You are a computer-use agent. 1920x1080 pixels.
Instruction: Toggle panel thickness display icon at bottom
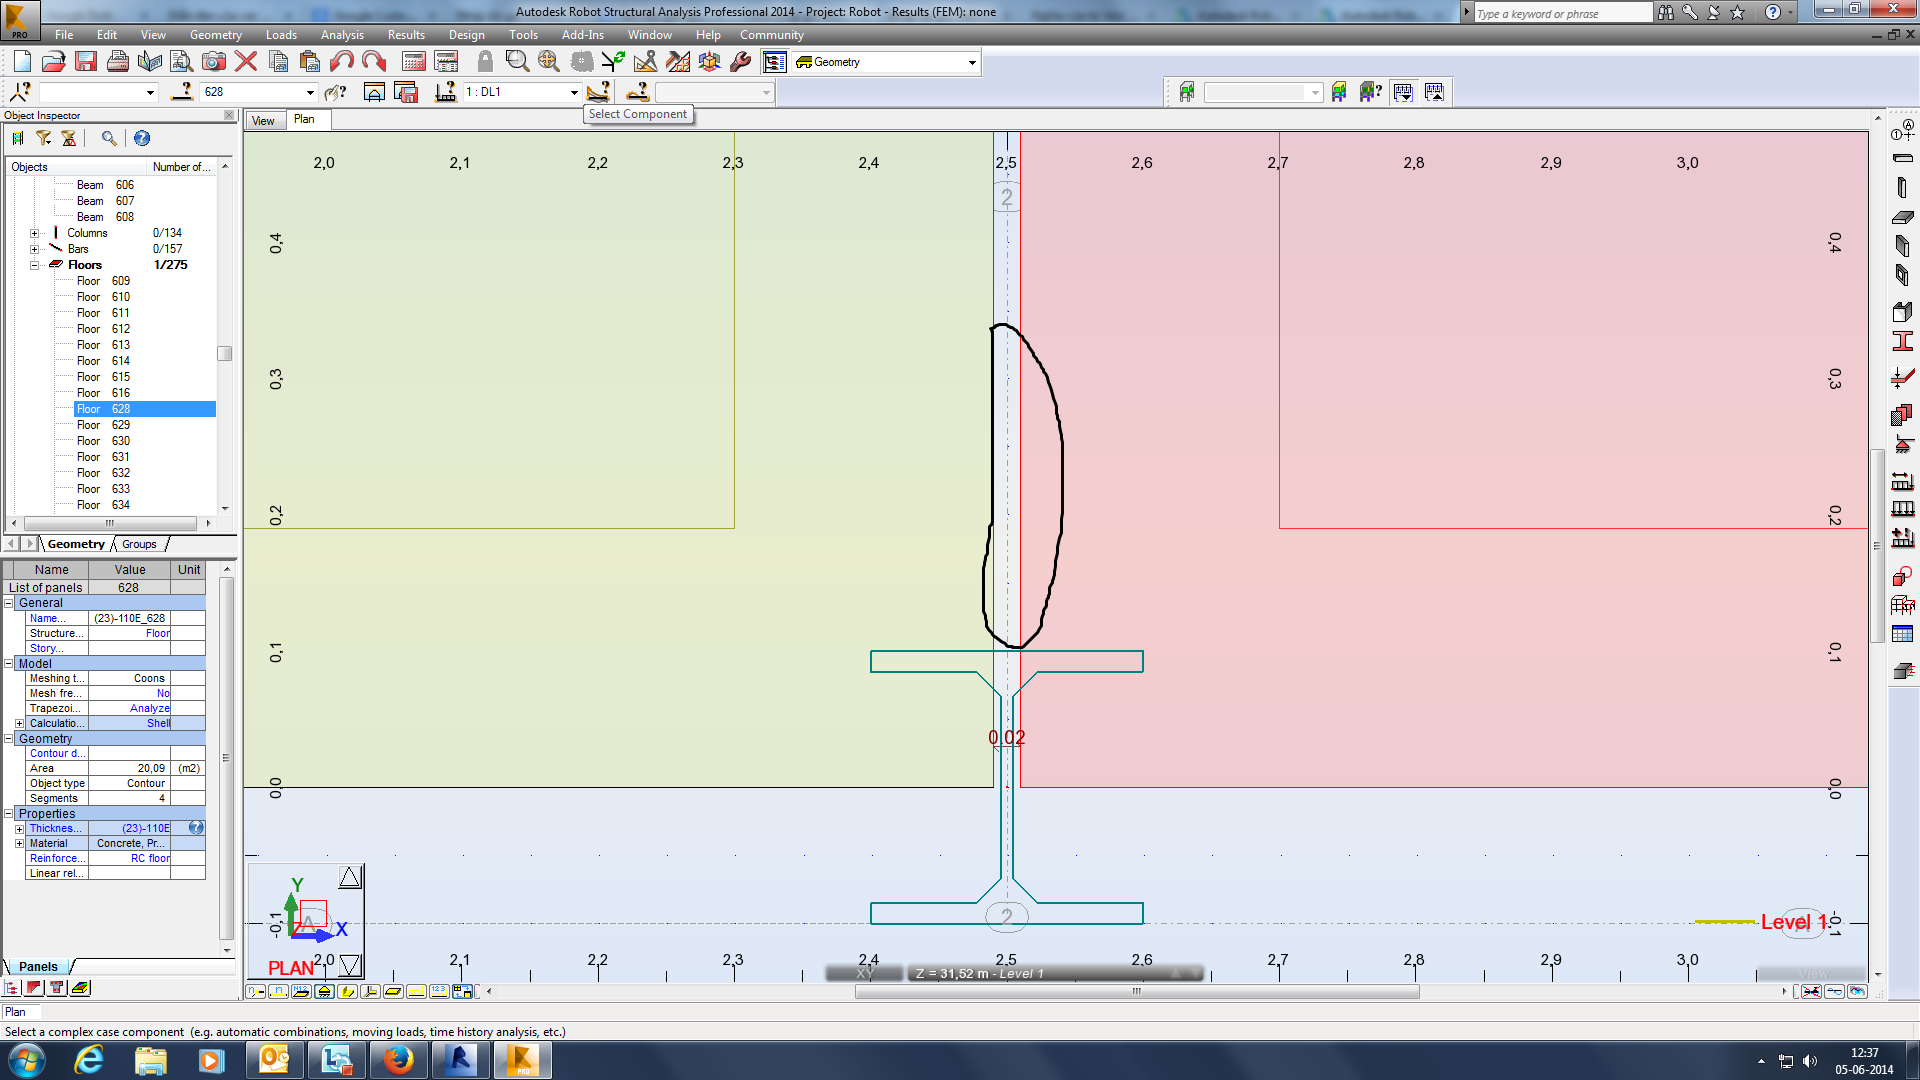coord(394,992)
